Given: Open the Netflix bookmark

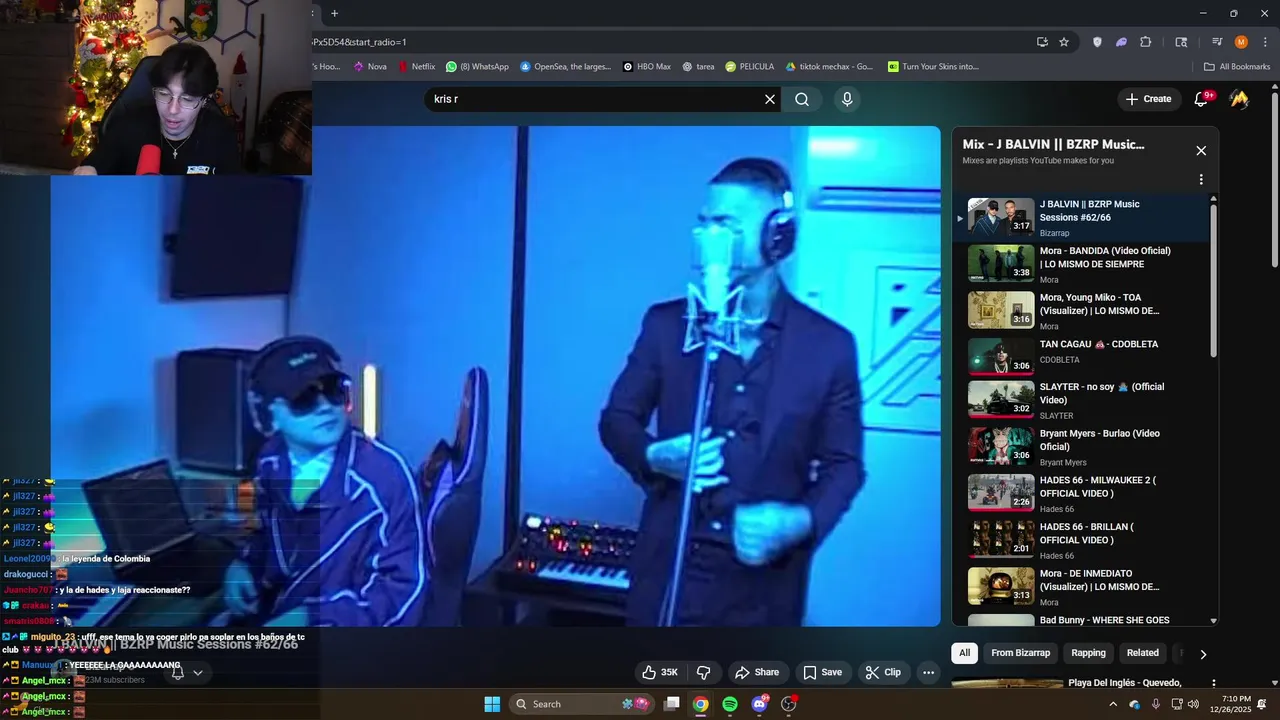Looking at the screenshot, I should click(417, 67).
